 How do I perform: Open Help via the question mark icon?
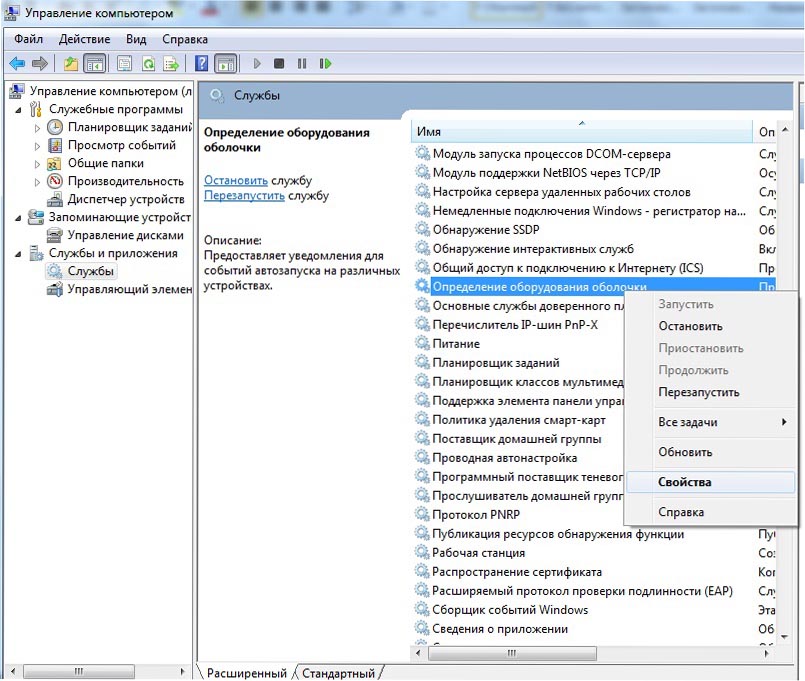(x=201, y=64)
